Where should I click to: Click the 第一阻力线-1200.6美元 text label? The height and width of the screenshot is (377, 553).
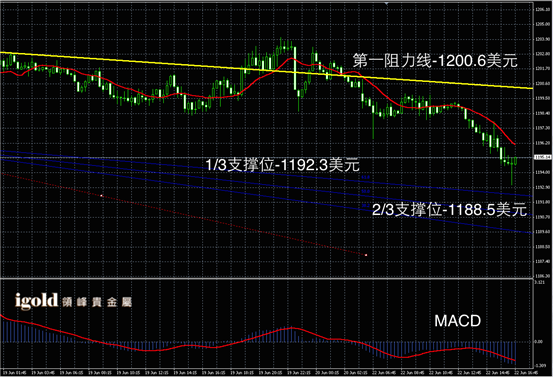[x=435, y=61]
